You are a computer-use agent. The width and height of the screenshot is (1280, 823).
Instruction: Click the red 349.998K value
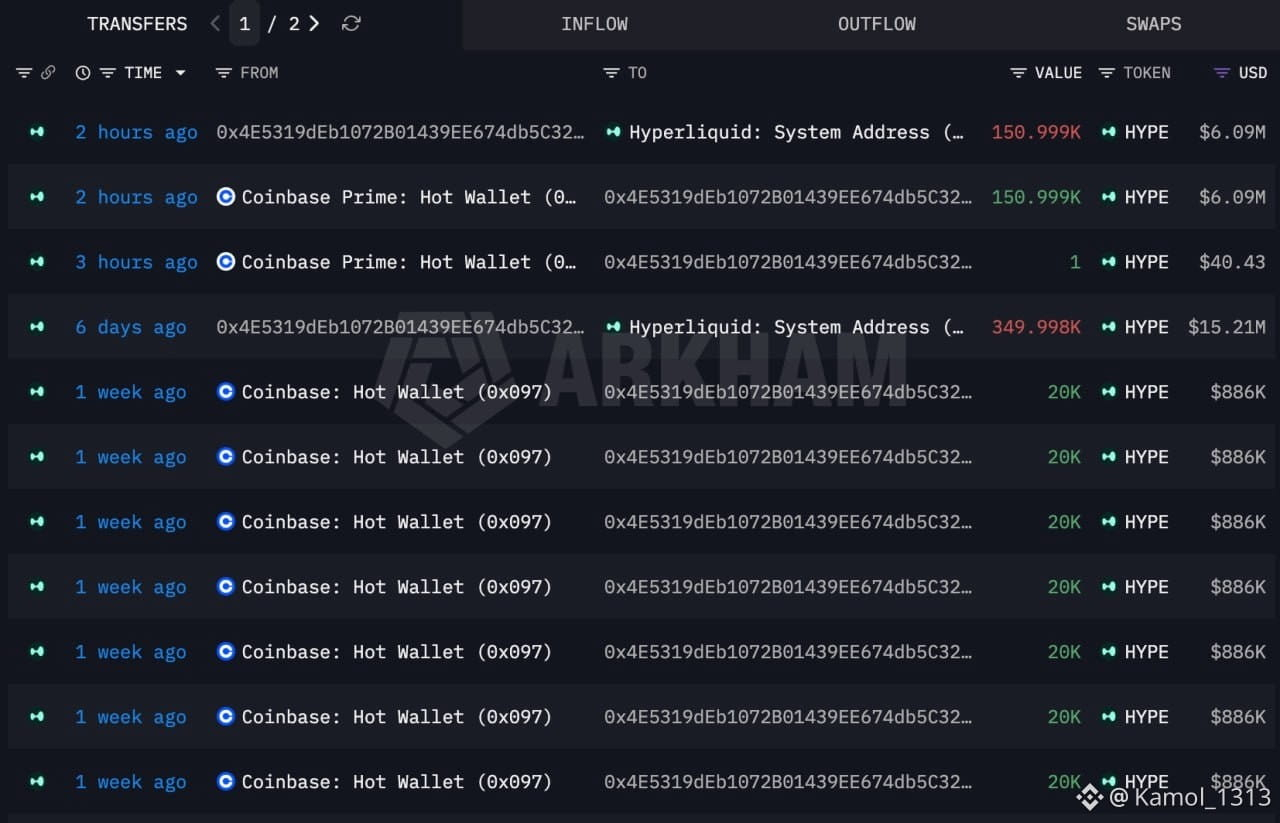pos(1036,327)
